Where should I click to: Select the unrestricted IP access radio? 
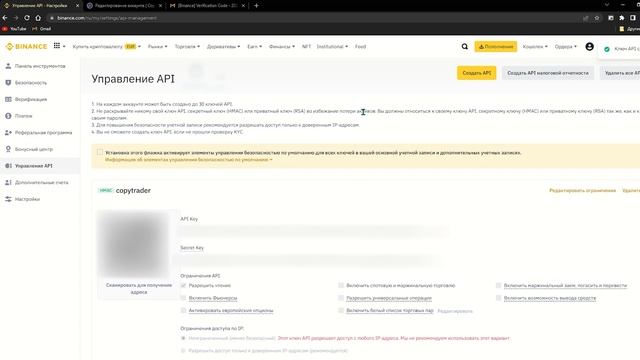[183, 338]
